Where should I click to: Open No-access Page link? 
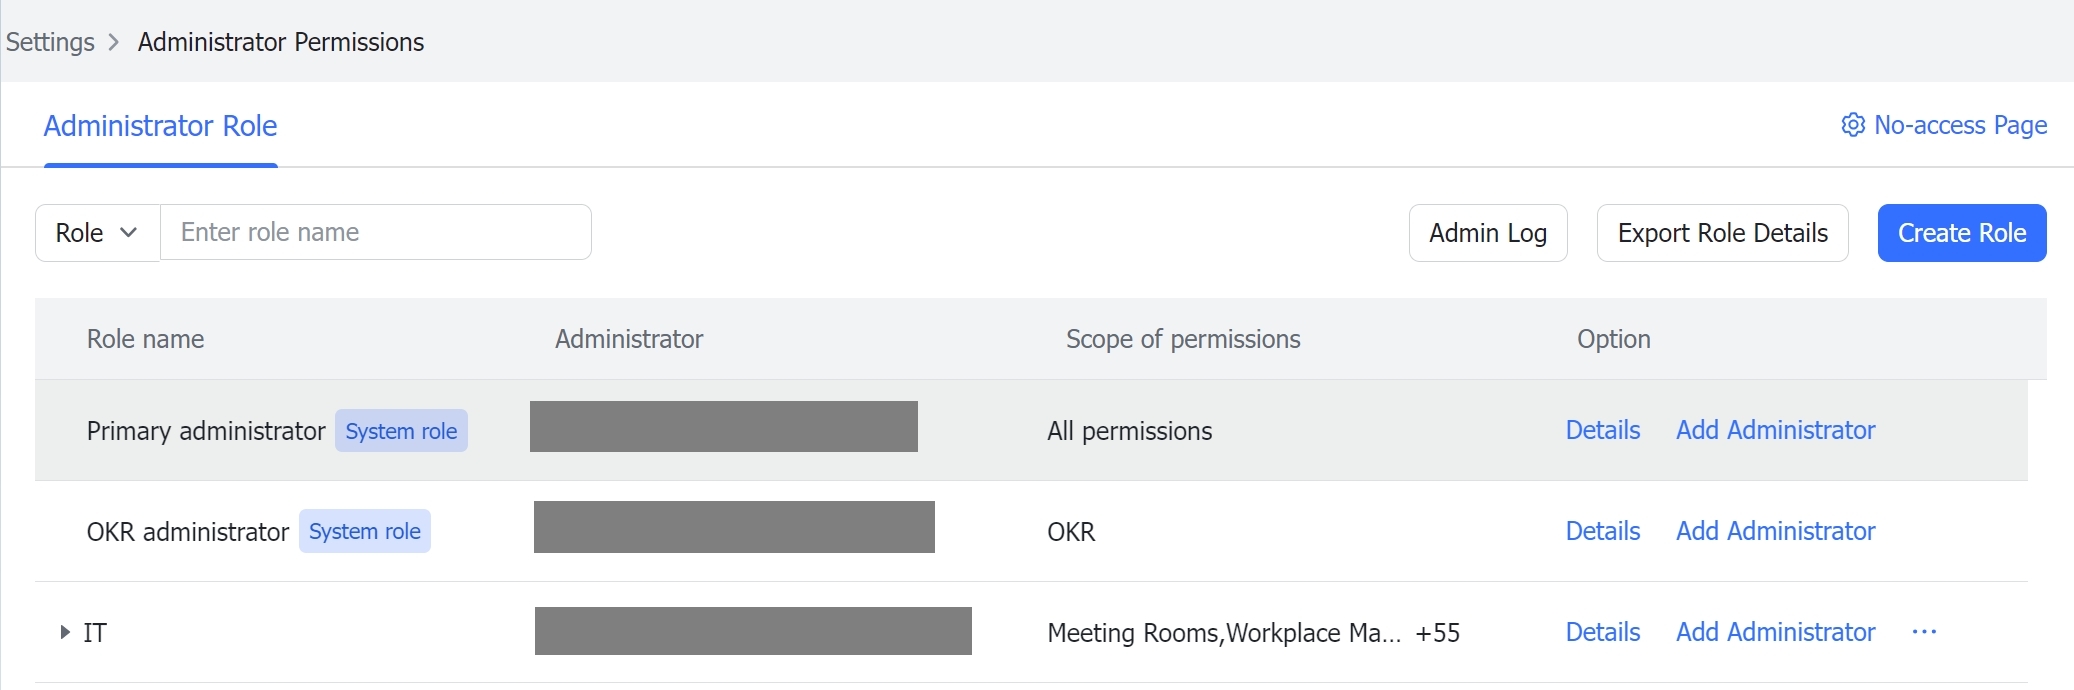(x=1960, y=125)
